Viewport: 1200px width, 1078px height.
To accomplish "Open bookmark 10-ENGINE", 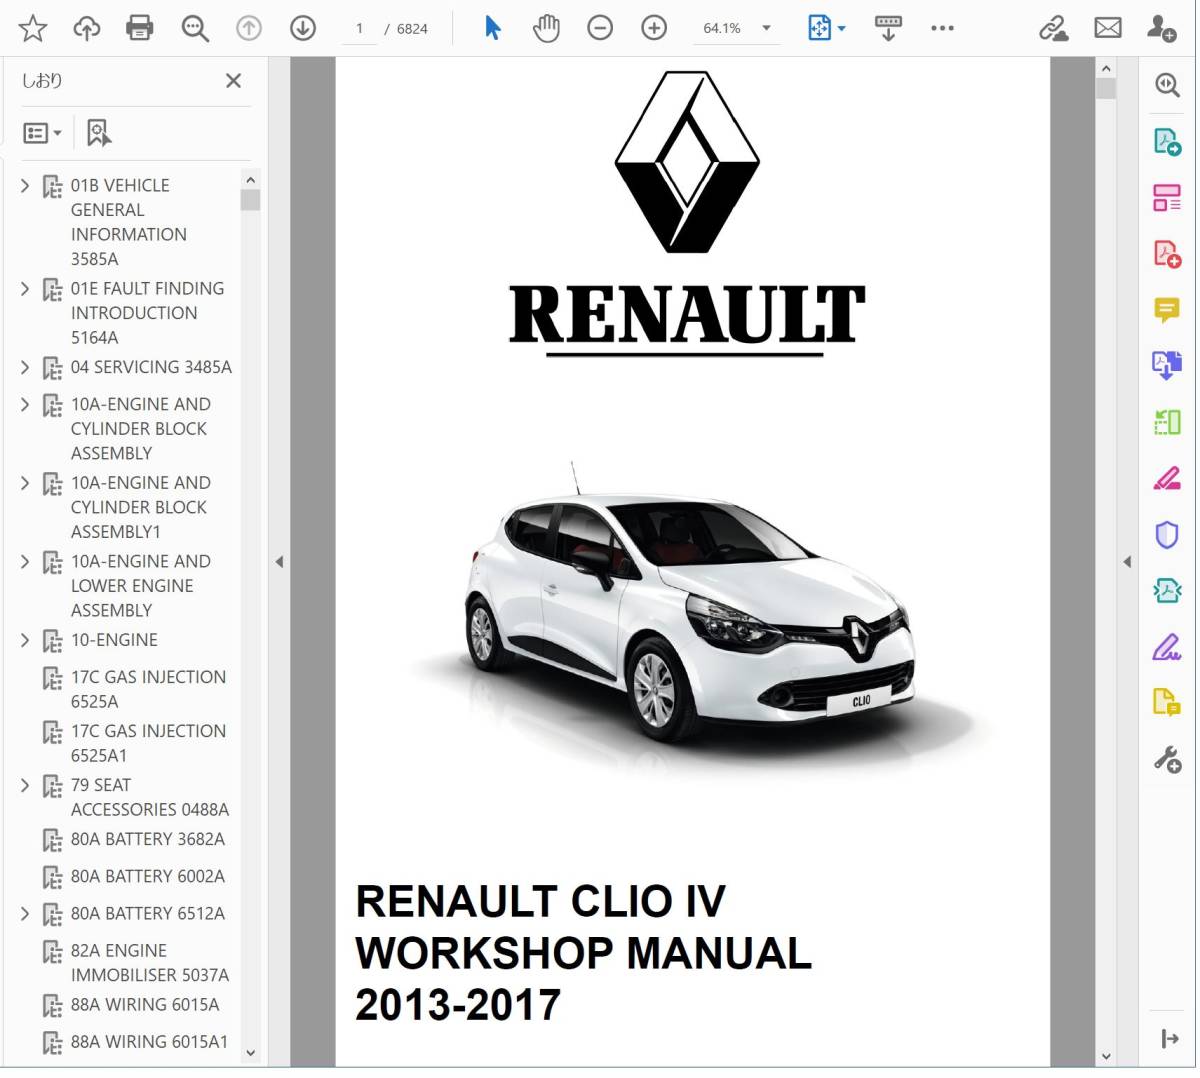I will [114, 640].
